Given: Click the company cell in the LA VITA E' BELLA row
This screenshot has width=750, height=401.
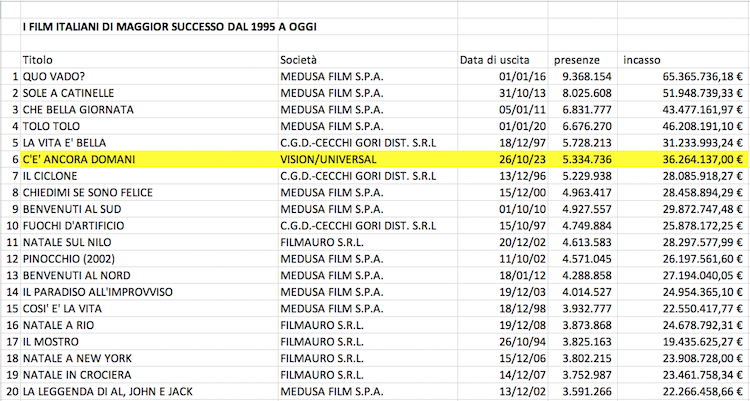Looking at the screenshot, I should 367,143.
